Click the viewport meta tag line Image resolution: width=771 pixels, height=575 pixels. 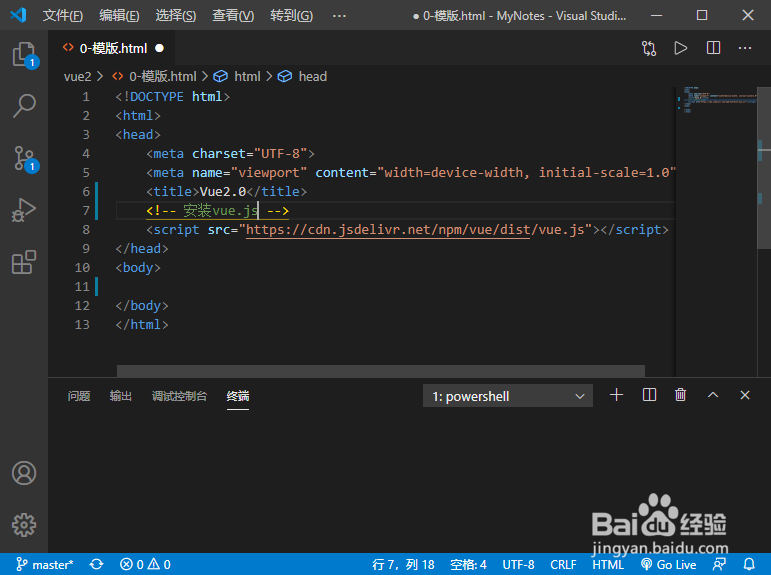pyautogui.click(x=411, y=173)
